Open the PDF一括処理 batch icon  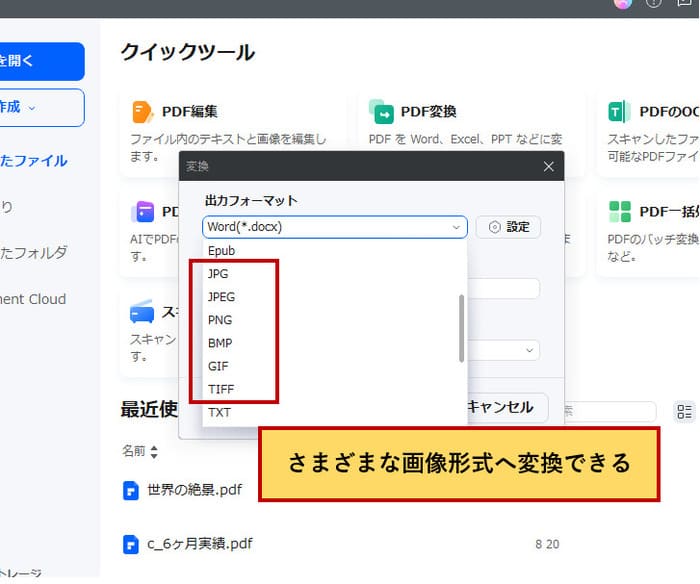620,211
